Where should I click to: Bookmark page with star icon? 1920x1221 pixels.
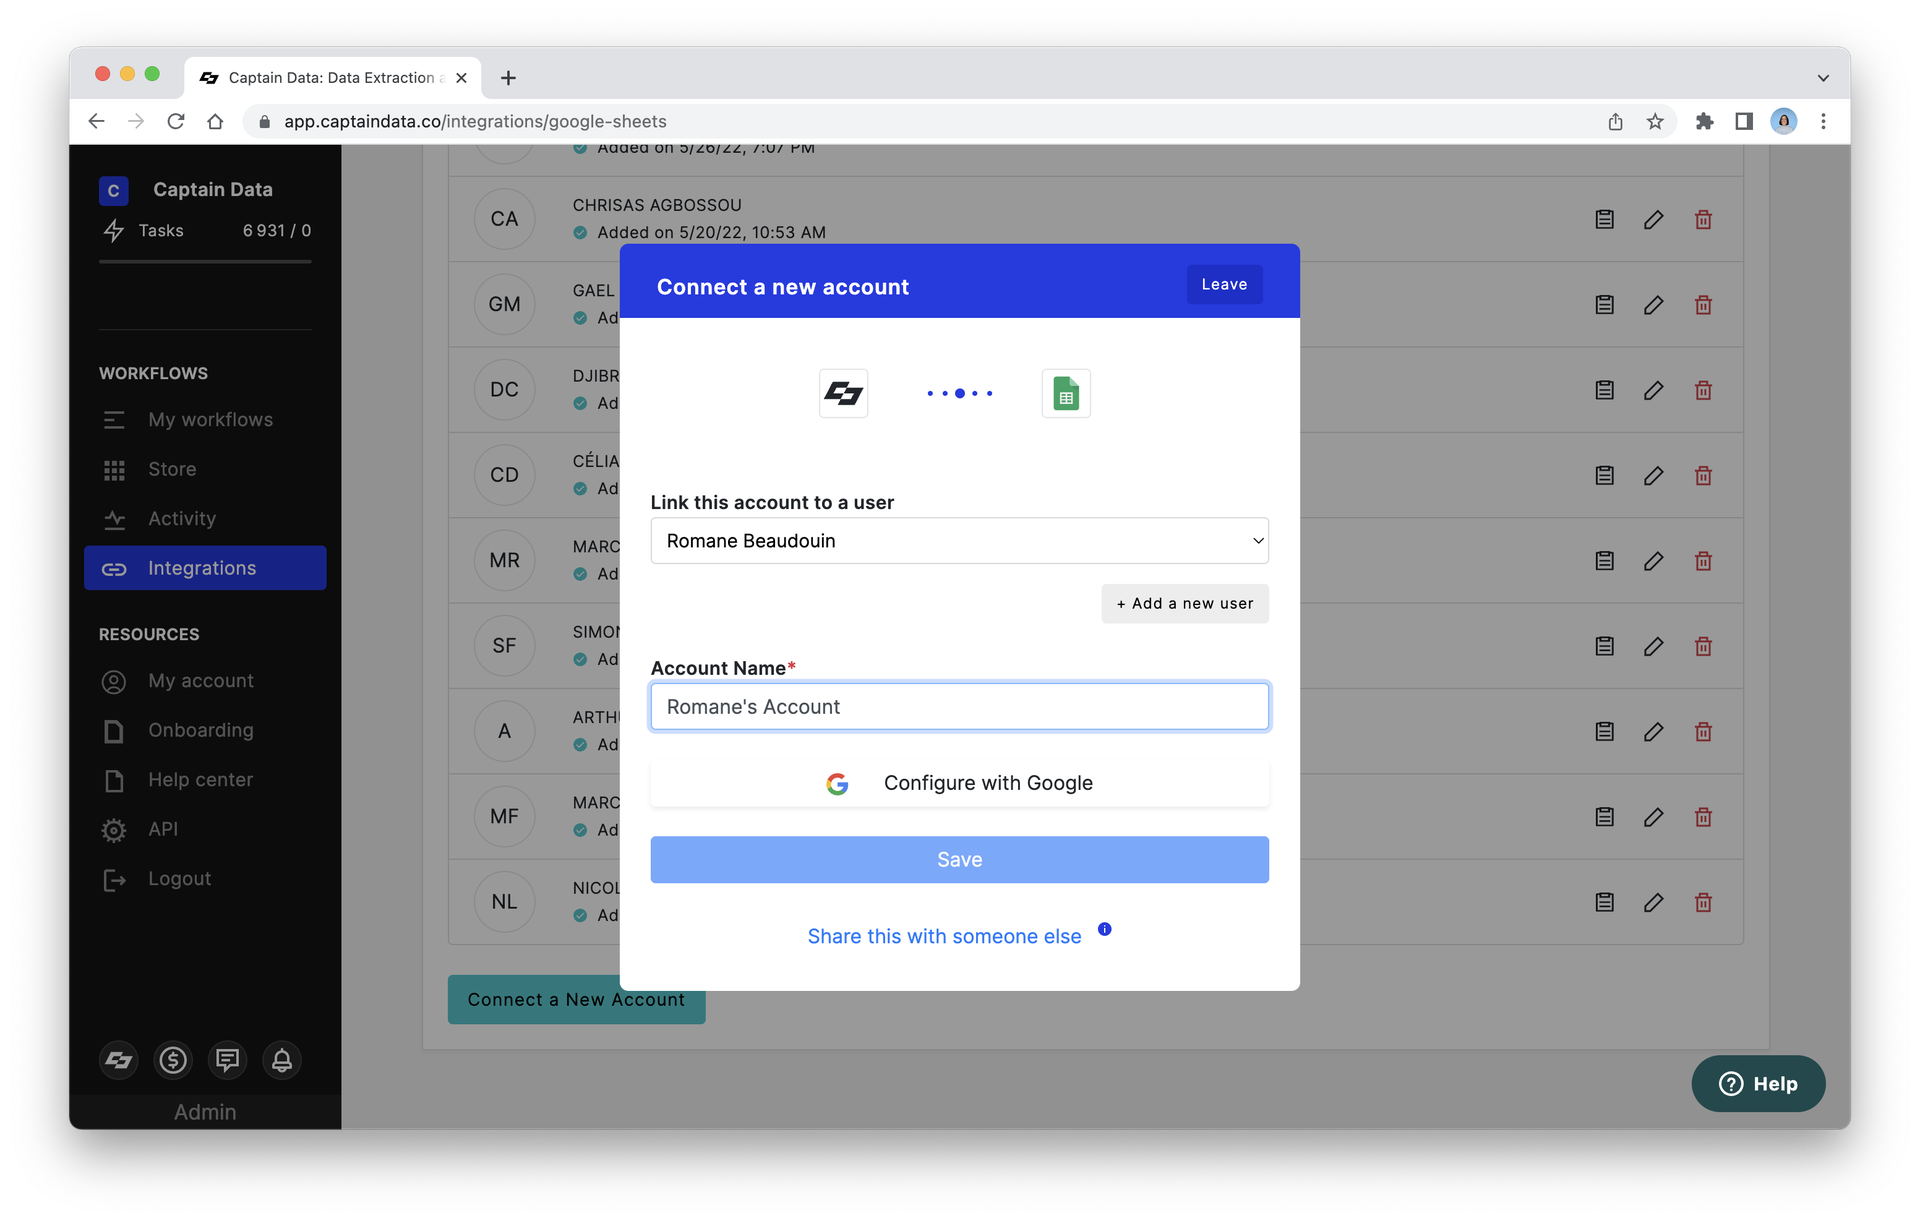click(1655, 121)
